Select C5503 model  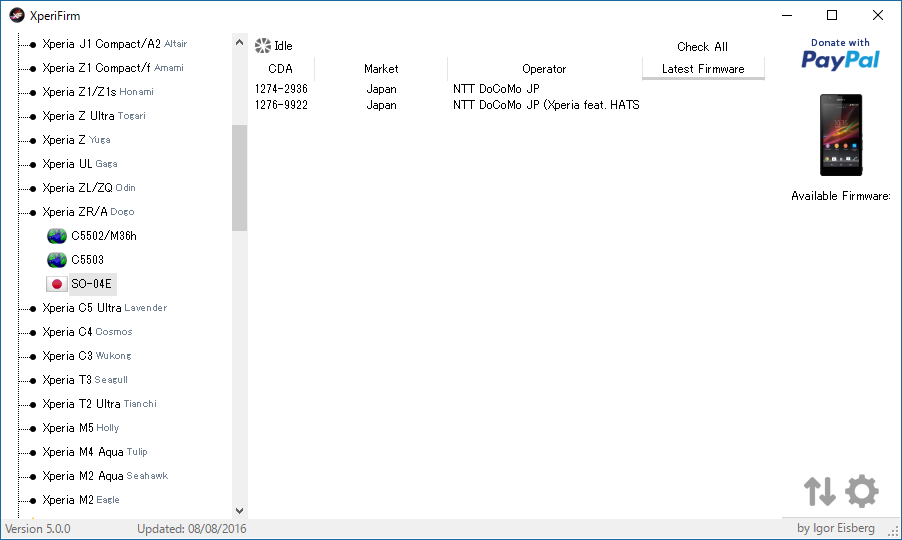tap(87, 260)
